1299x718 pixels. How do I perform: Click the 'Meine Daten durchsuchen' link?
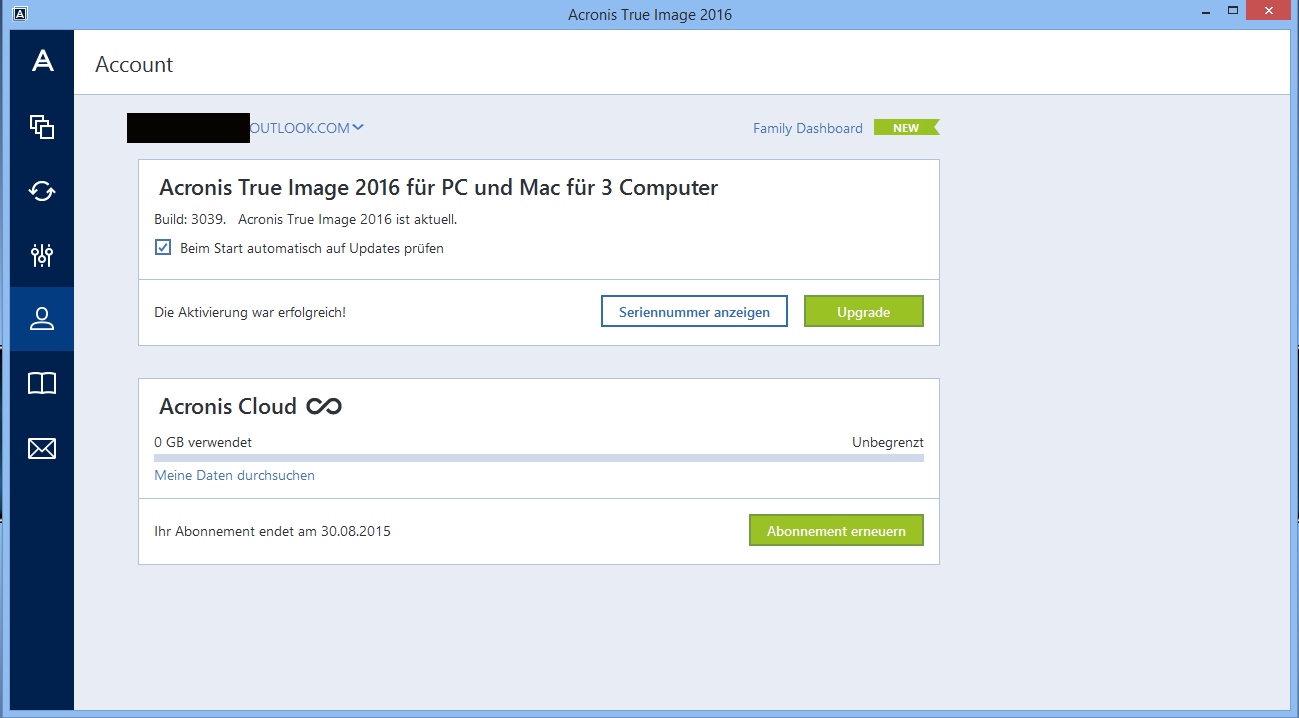tap(234, 475)
